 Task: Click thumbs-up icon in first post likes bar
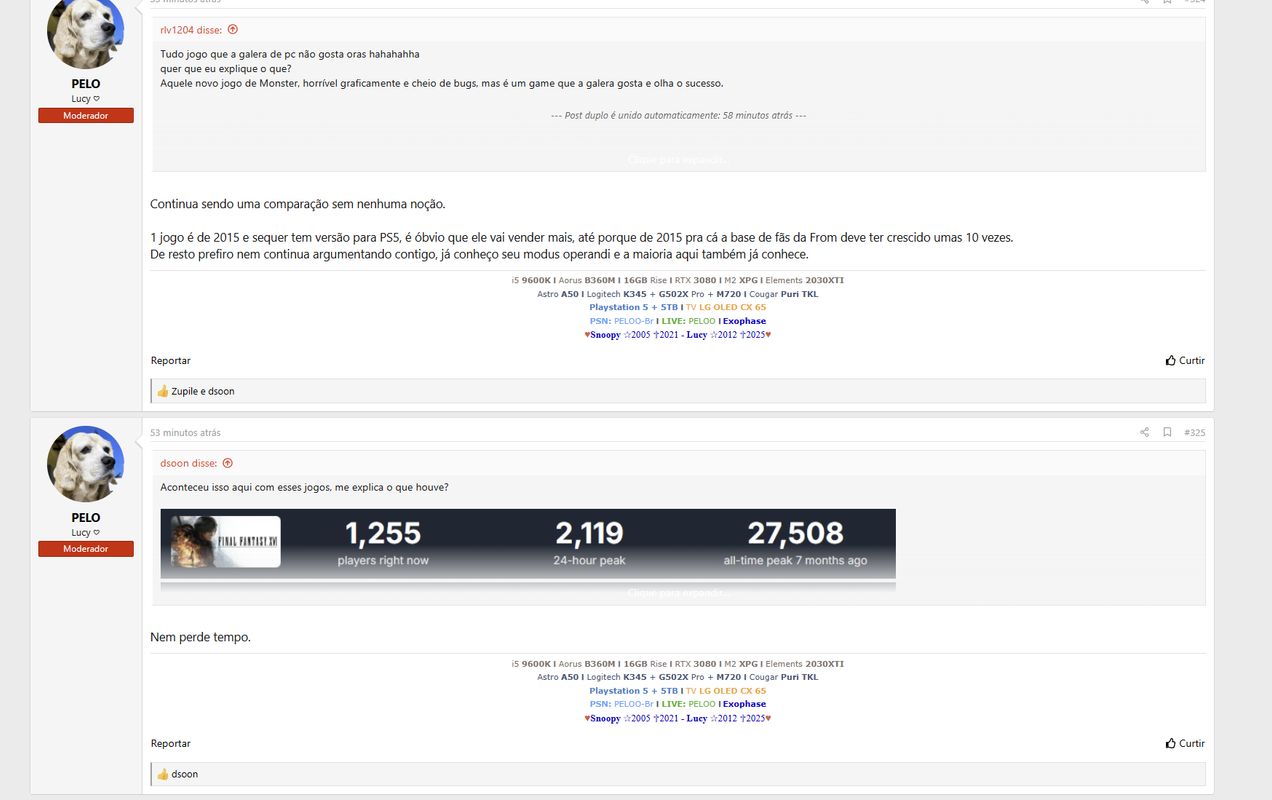tap(162, 391)
